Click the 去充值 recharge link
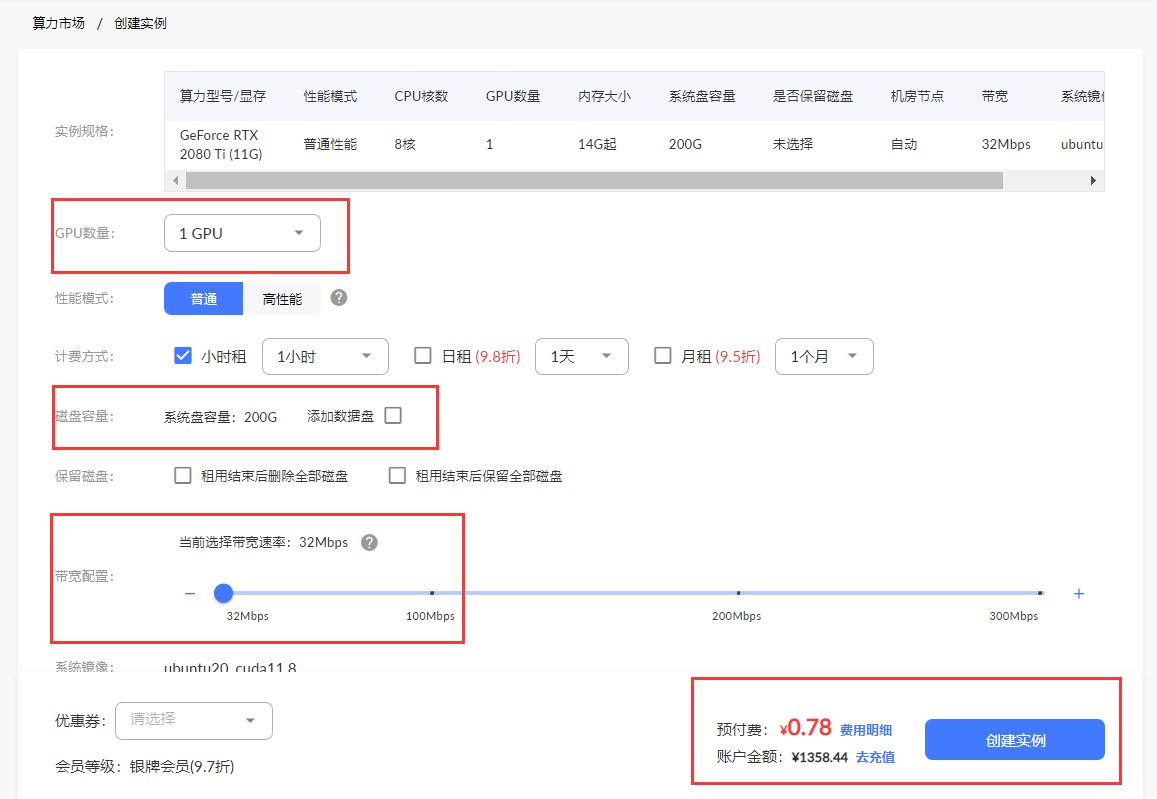This screenshot has width=1157, height=799. [875, 758]
